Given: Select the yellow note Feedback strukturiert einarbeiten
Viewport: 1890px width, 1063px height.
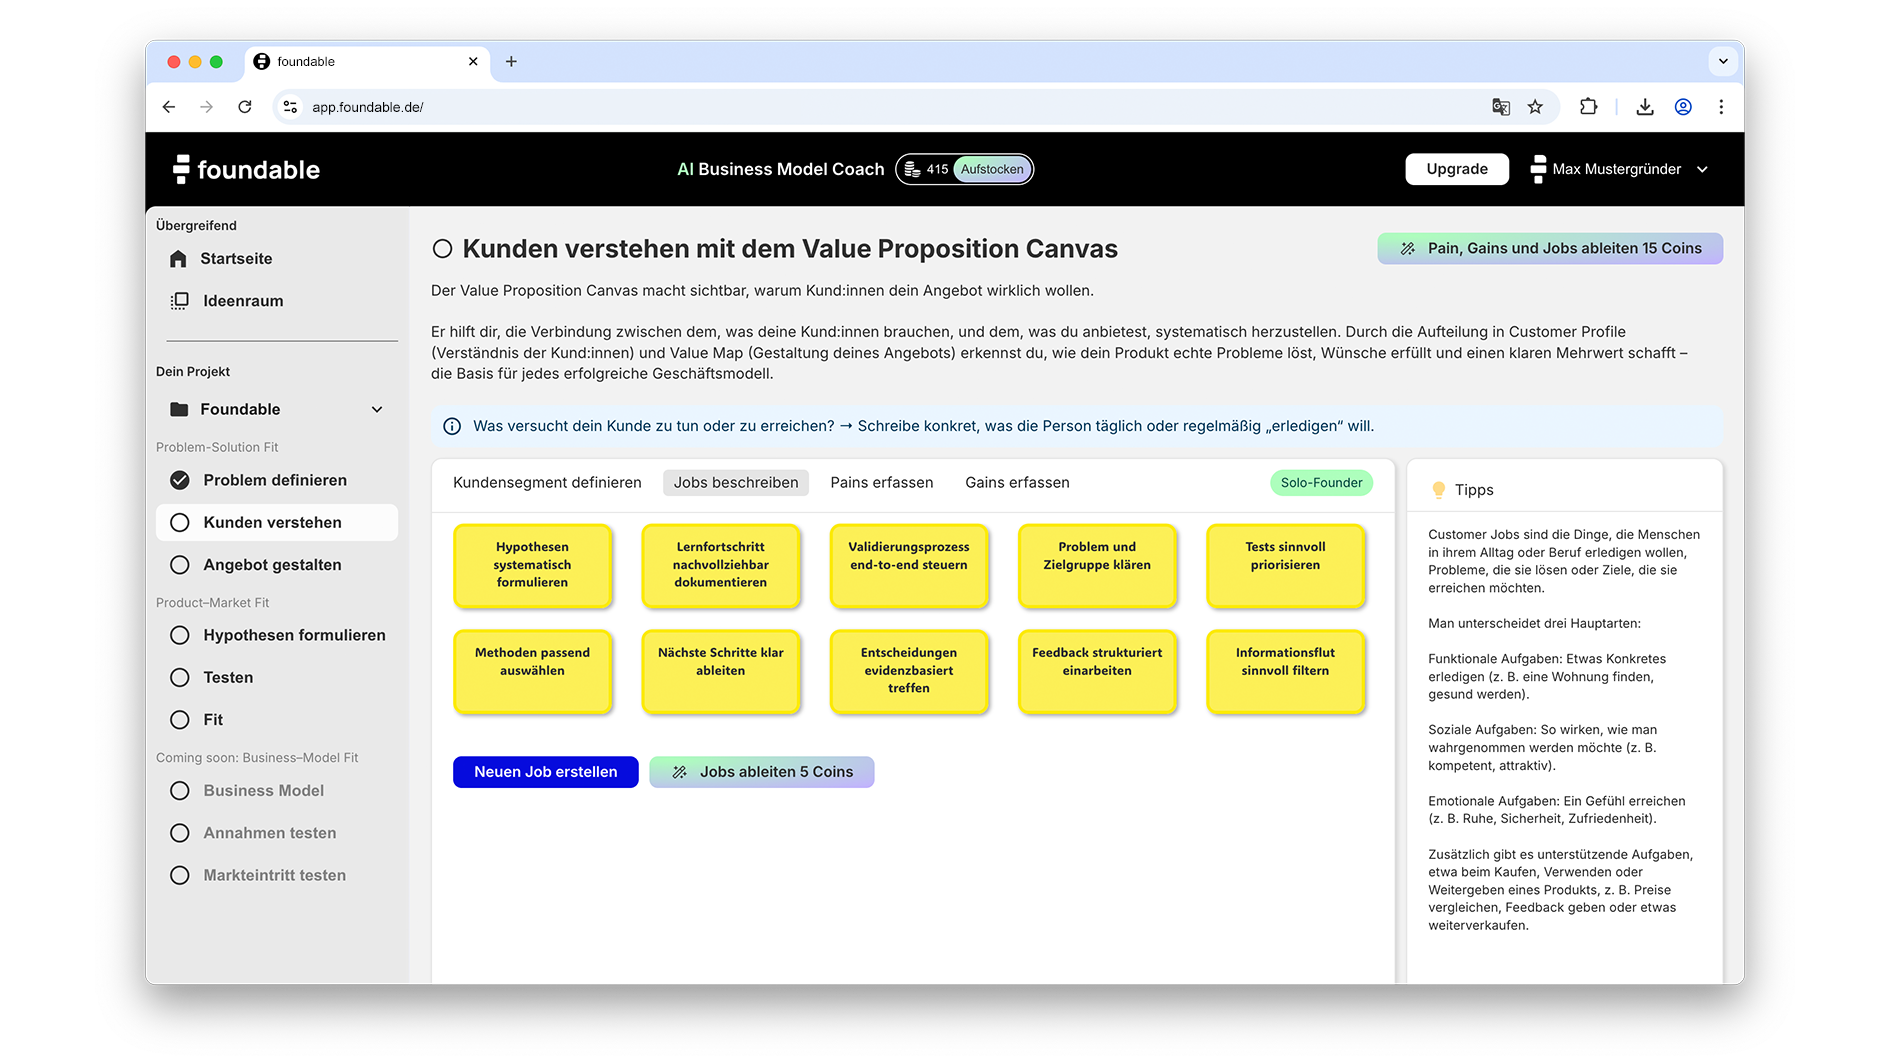Looking at the screenshot, I should coord(1096,671).
